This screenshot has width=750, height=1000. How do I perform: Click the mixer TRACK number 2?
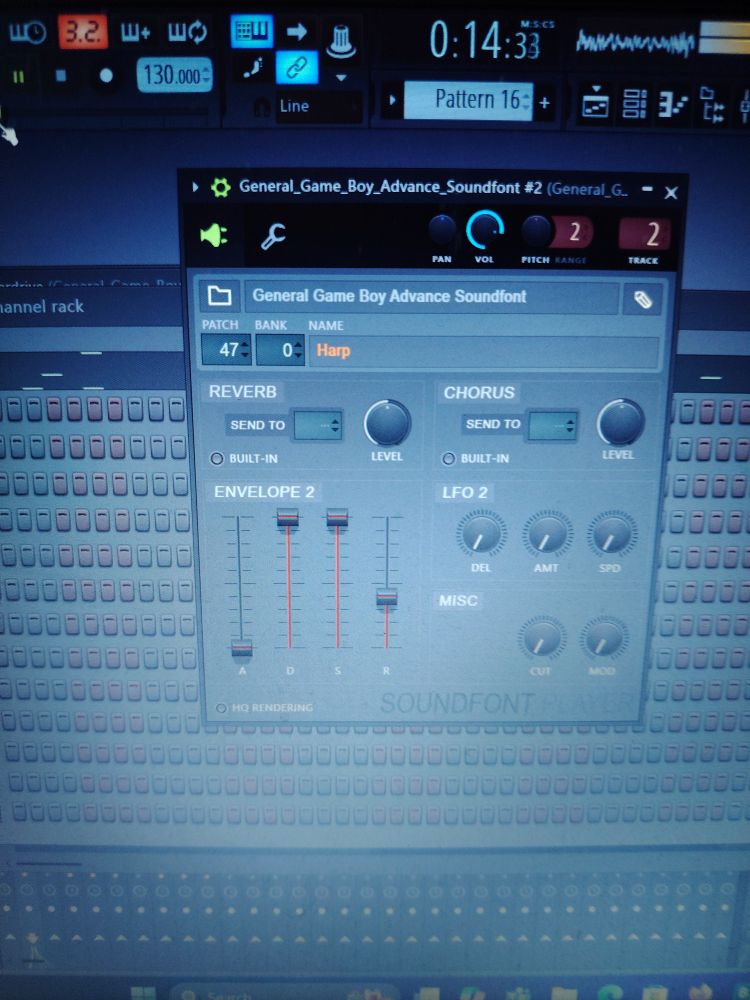(x=644, y=234)
